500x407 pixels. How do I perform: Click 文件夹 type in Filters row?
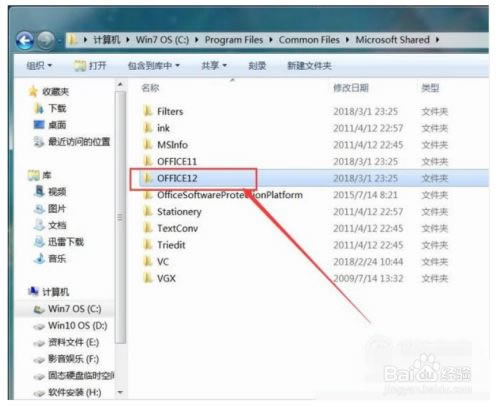pyautogui.click(x=434, y=111)
